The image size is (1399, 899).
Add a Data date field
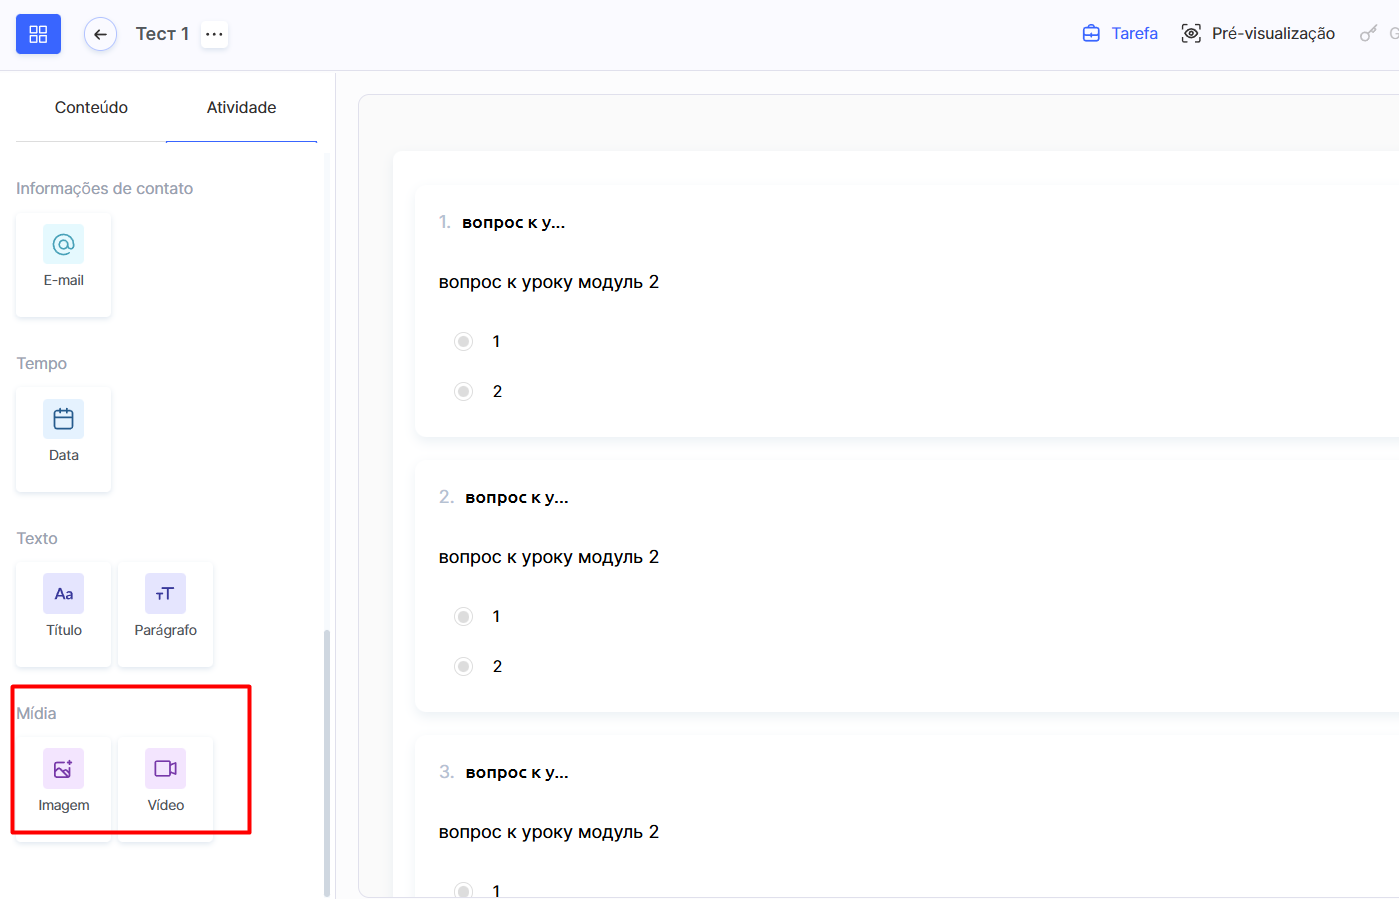click(x=63, y=439)
